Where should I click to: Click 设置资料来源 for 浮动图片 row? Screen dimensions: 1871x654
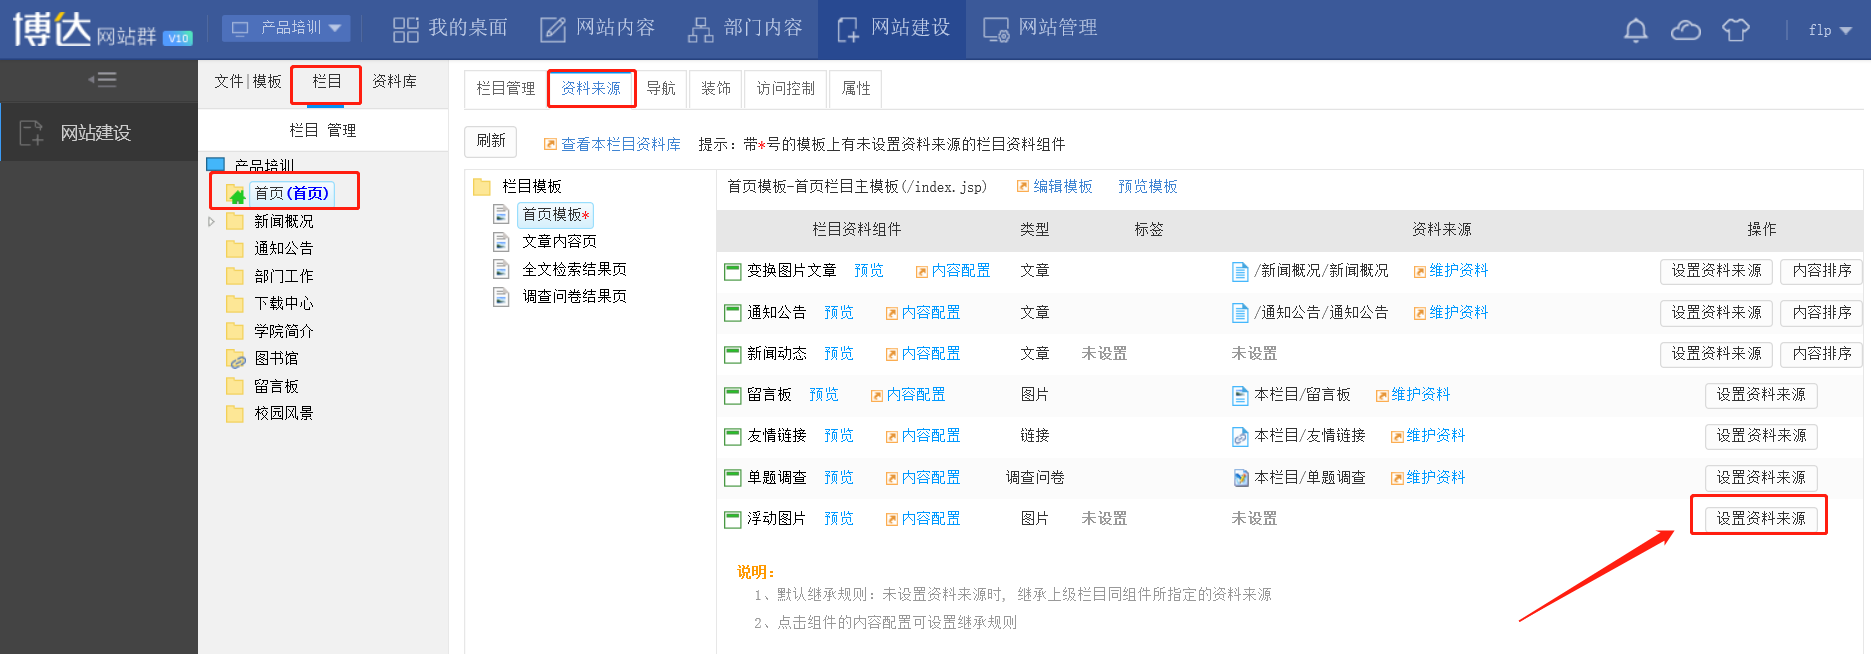coord(1760,518)
